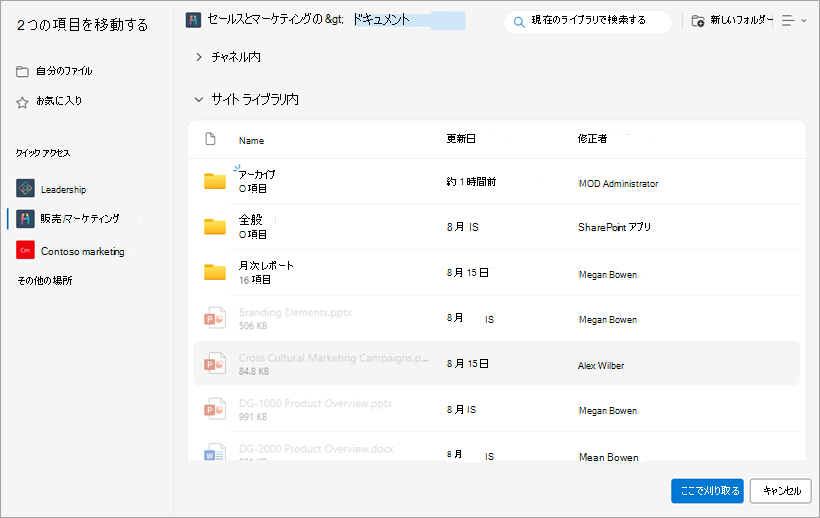
Task: Select Contoso marketing in quick access
Action: (83, 251)
